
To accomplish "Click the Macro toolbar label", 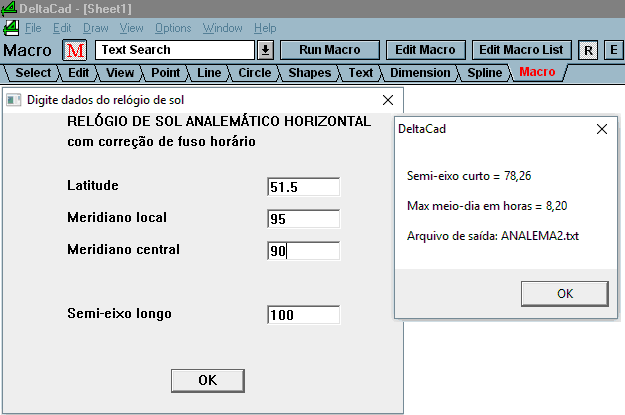I will (27, 51).
